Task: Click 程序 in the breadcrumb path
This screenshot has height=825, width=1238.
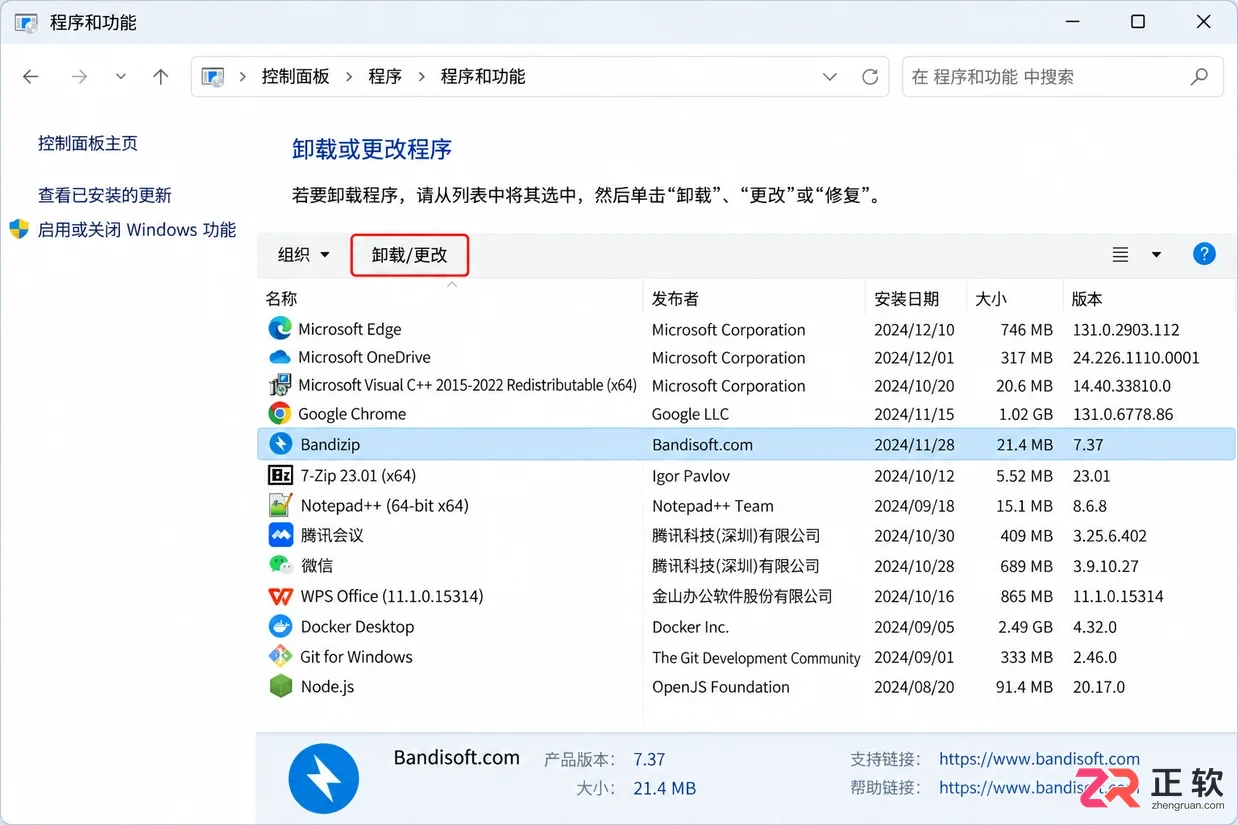Action: [x=384, y=77]
